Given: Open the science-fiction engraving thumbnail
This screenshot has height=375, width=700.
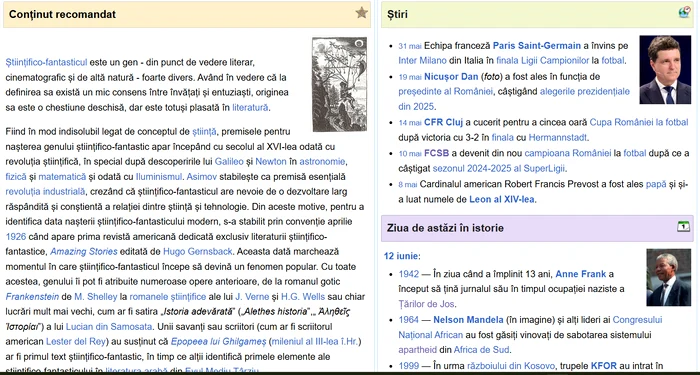Looking at the screenshot, I should [339, 84].
